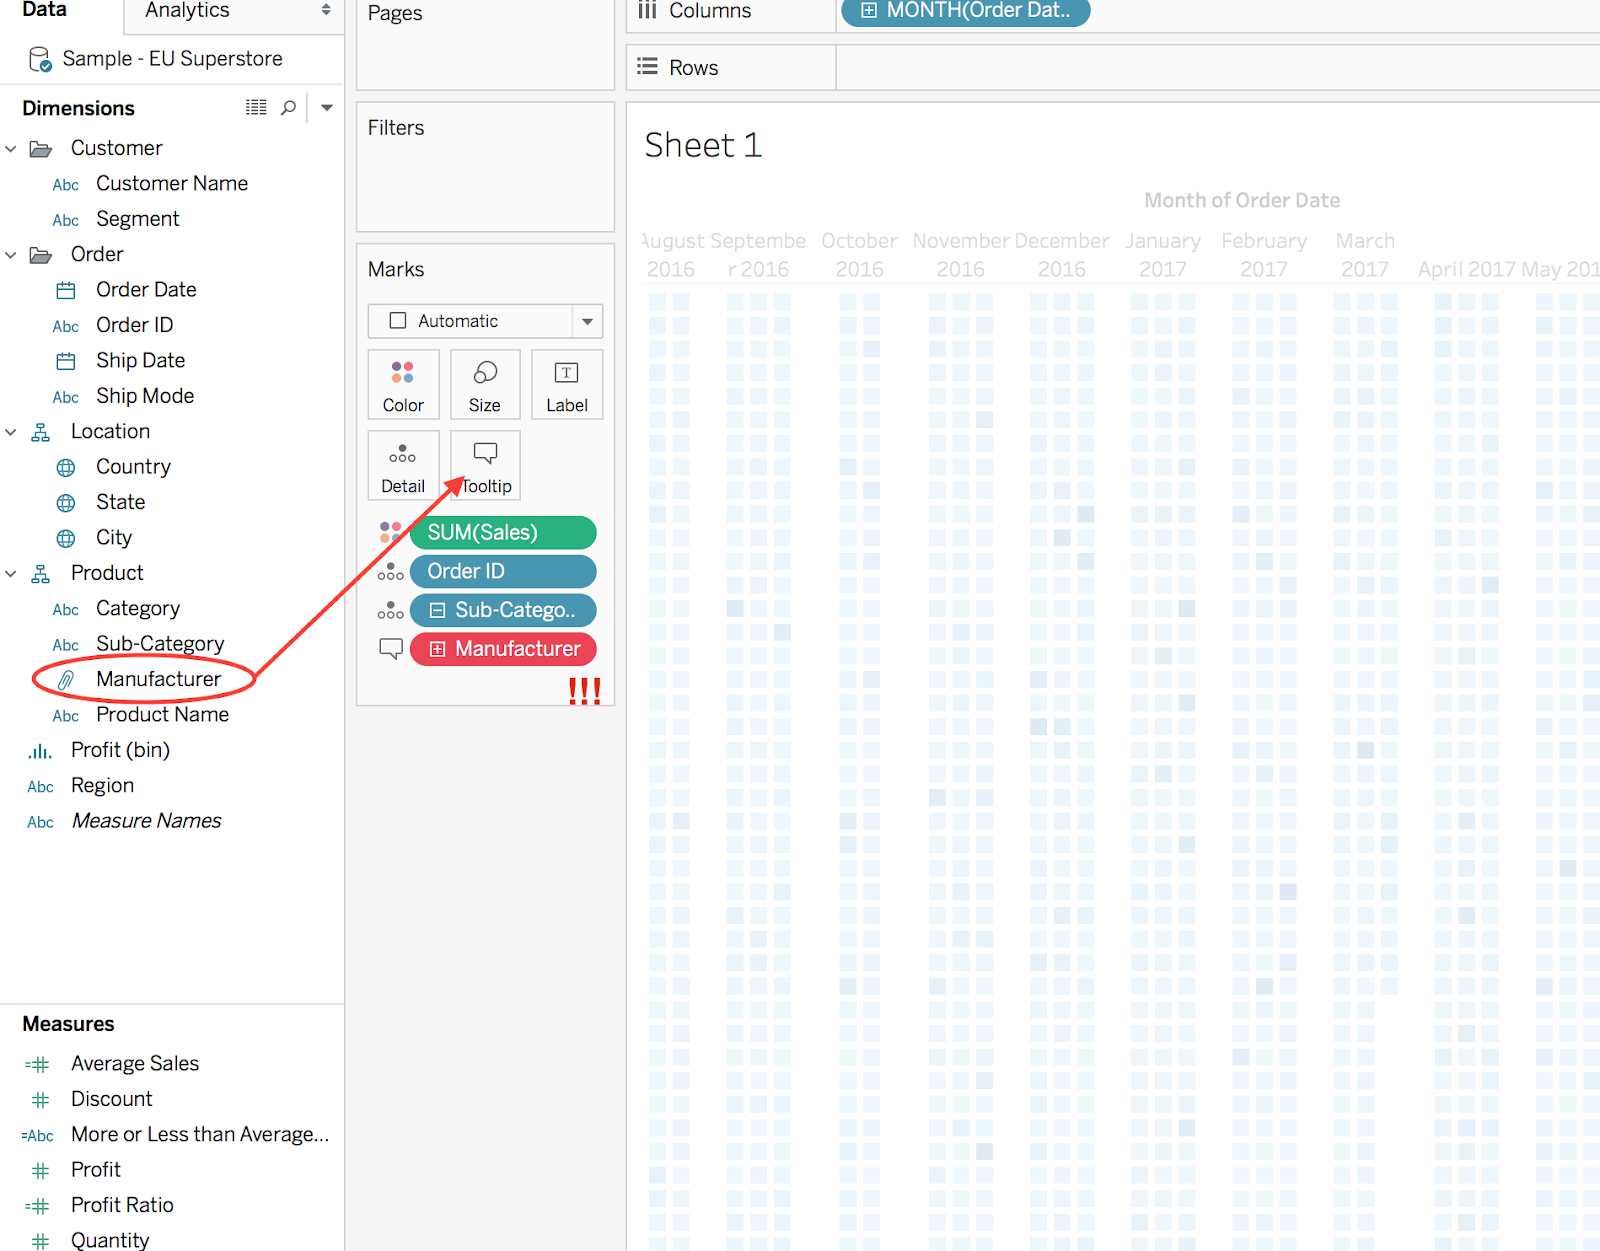Viewport: 1600px width, 1251px height.
Task: Click the Month of Order Date header
Action: tap(1242, 201)
